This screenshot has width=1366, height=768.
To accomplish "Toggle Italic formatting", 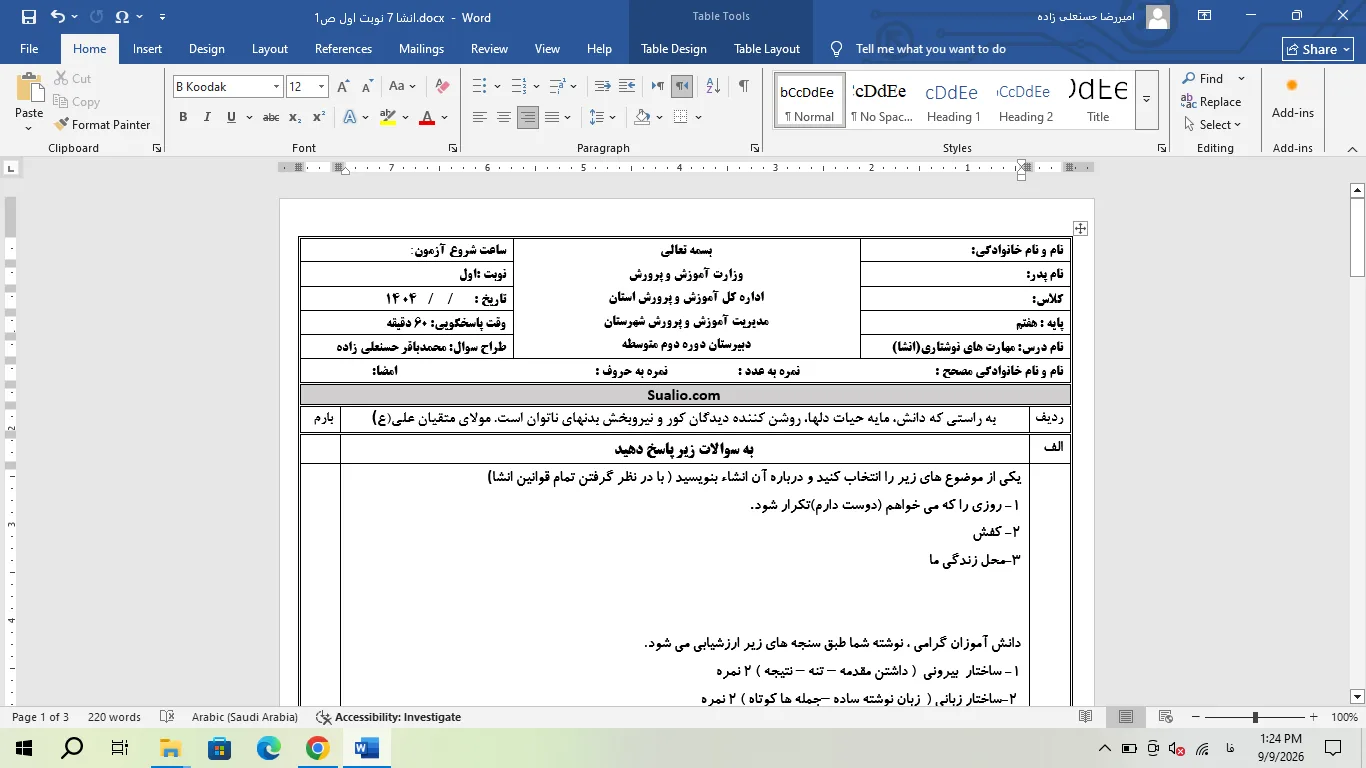I will point(207,117).
